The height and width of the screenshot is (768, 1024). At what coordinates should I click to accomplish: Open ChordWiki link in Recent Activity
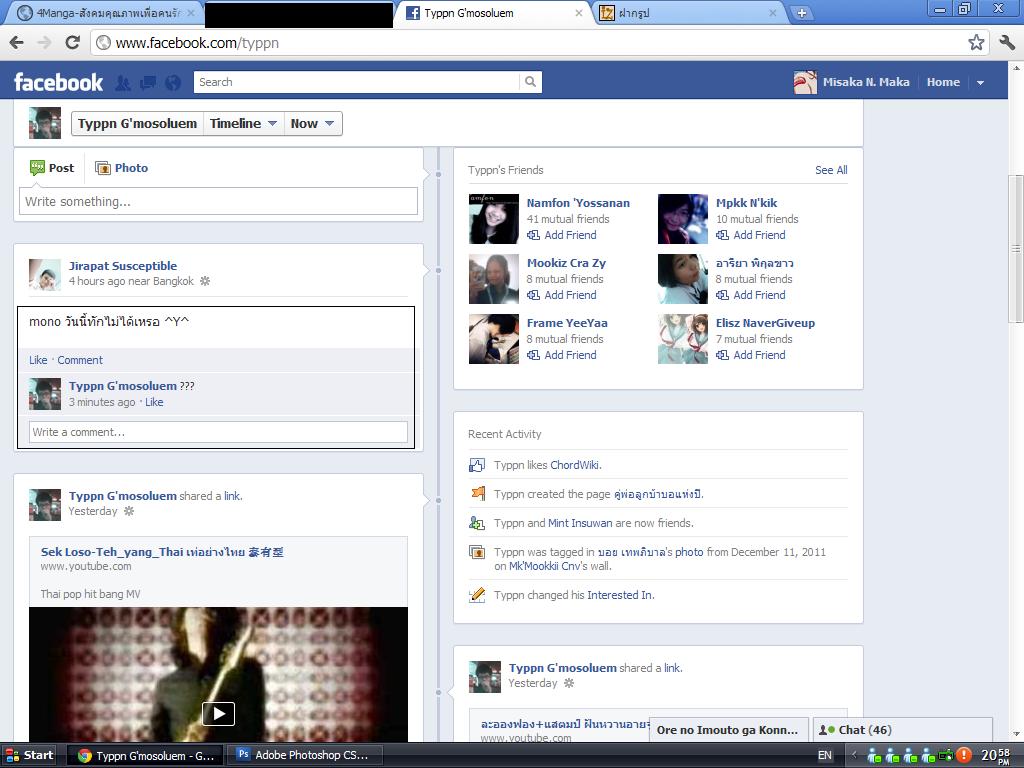click(574, 465)
